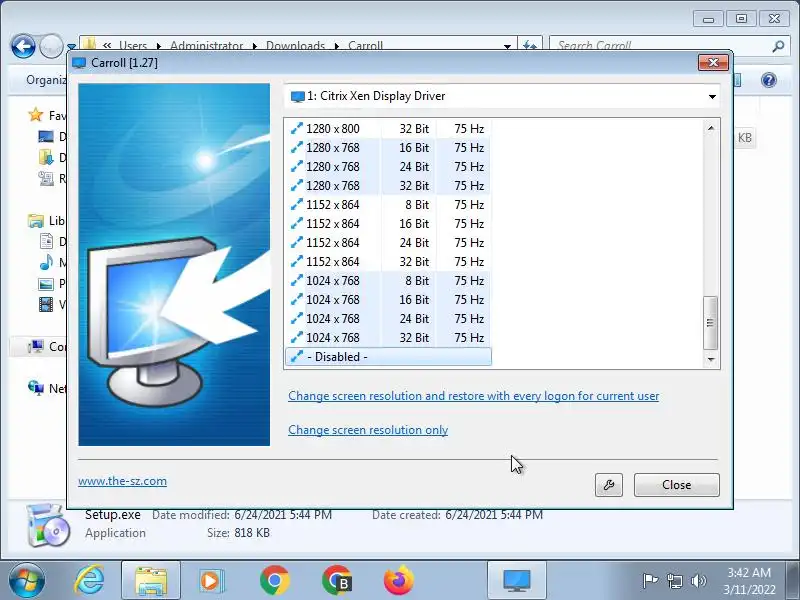Click the volume speaker tray icon
This screenshot has width=800, height=600.
click(698, 581)
